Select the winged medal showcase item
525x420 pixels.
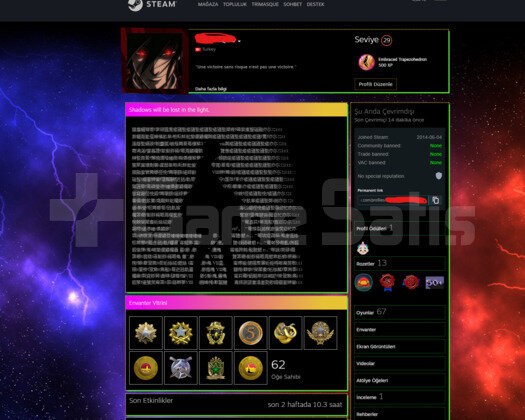pyautogui.click(x=321, y=333)
